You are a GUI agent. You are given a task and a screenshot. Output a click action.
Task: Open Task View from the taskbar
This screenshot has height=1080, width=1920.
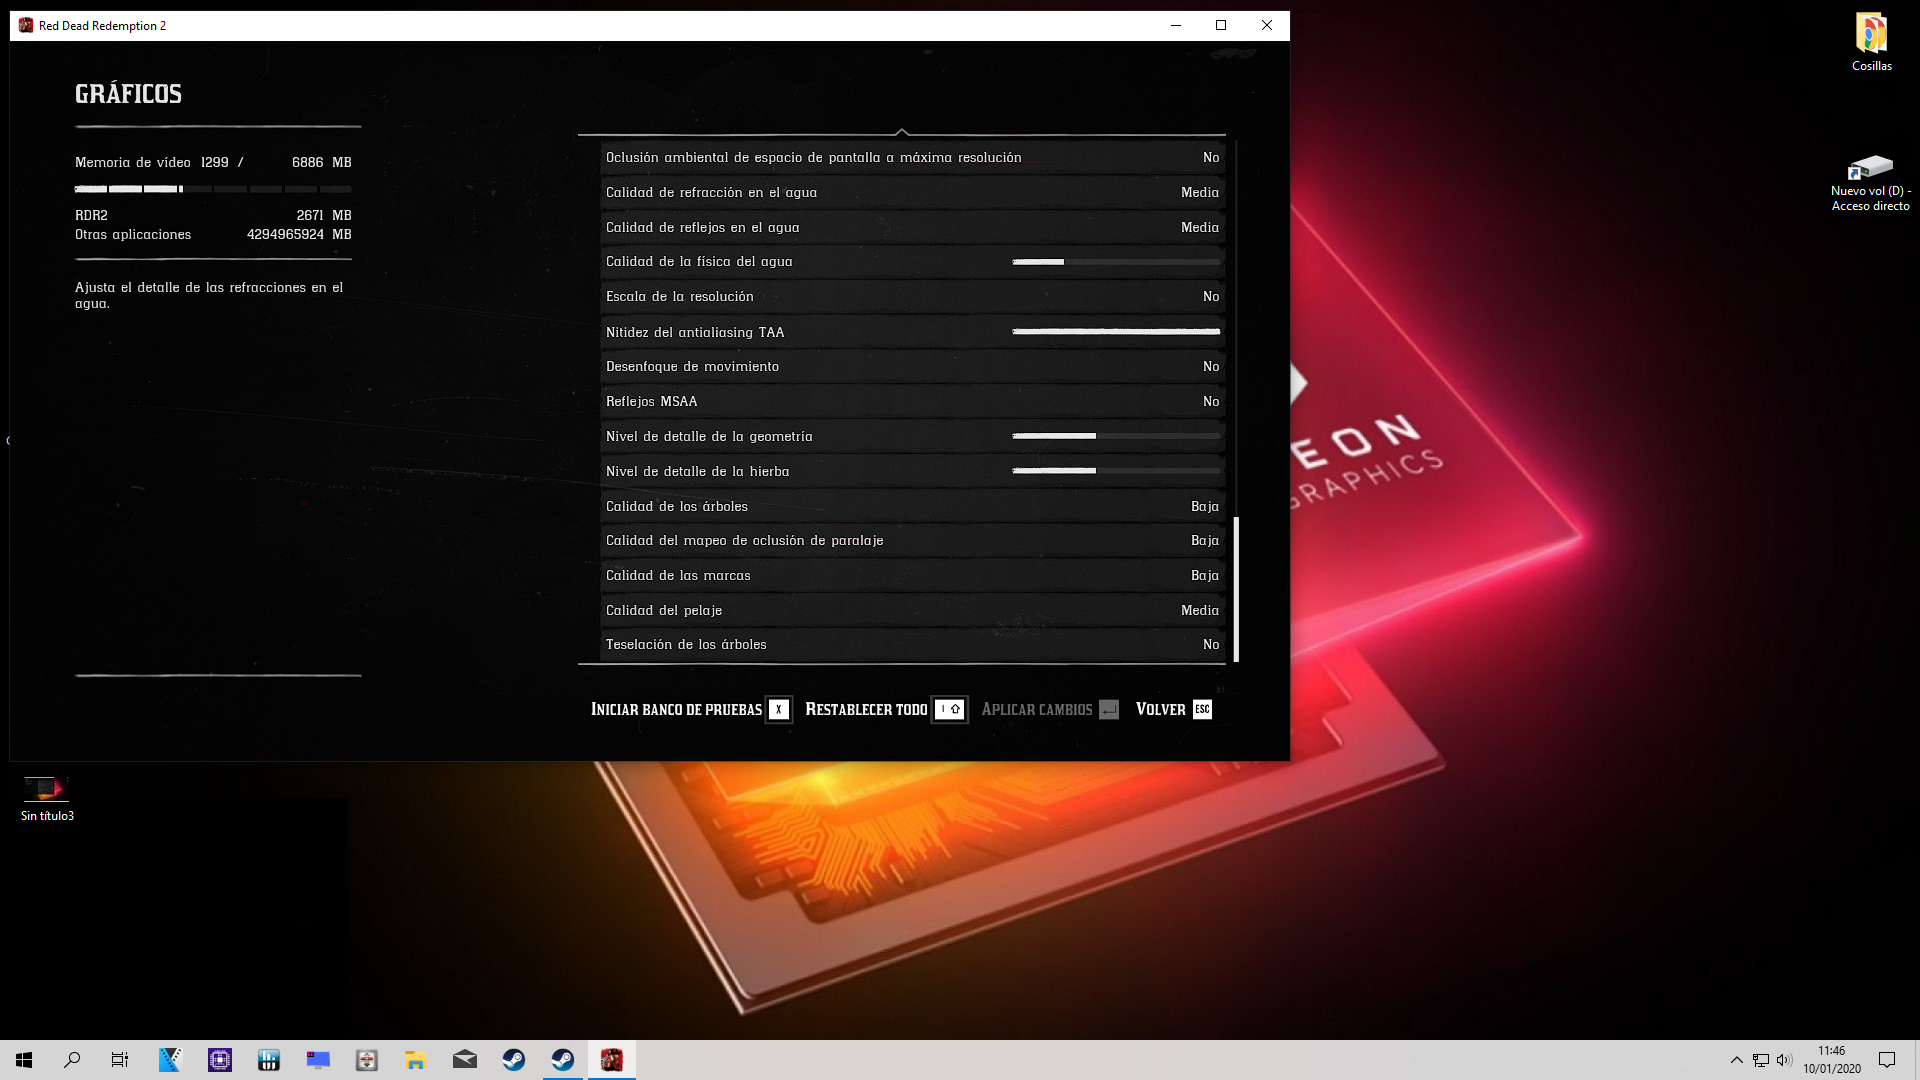[120, 1060]
